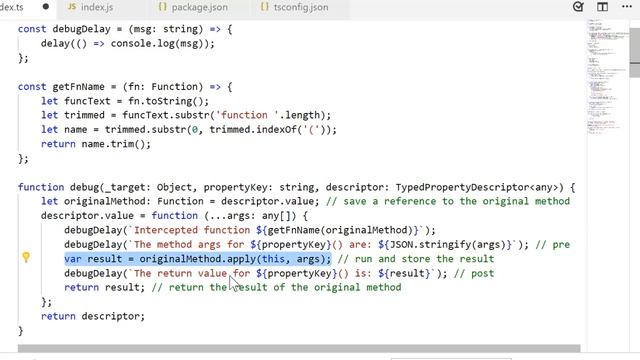Open changes icon in editor title bar
640x360 pixels.
578,7
